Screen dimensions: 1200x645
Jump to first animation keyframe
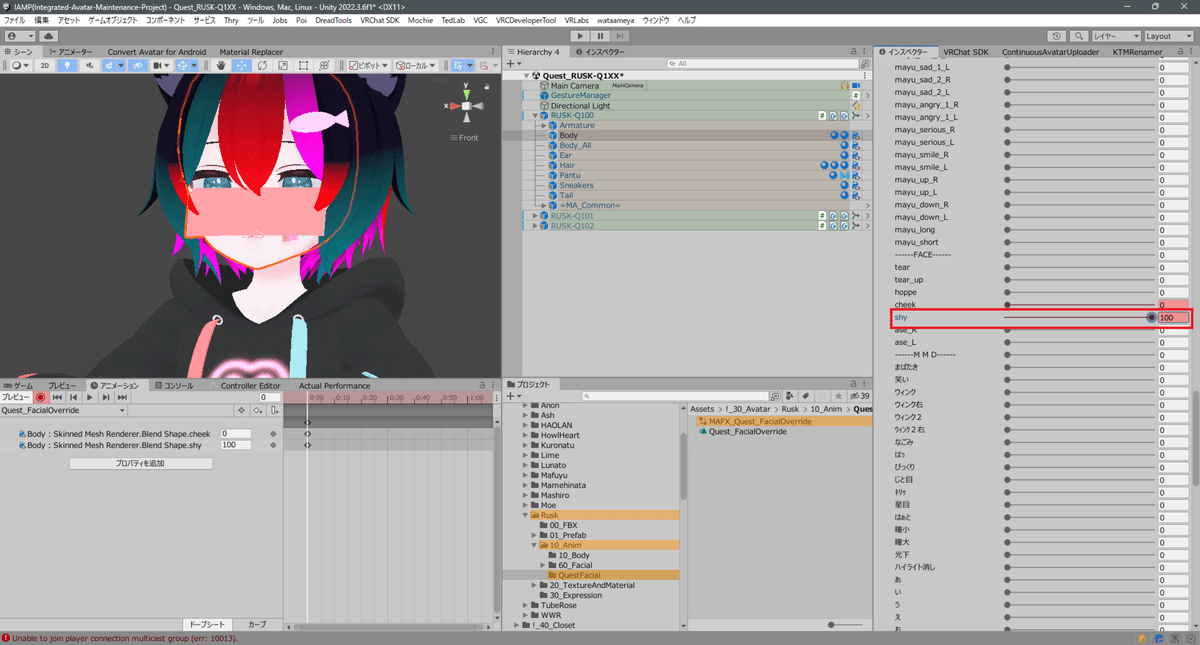pyautogui.click(x=57, y=397)
